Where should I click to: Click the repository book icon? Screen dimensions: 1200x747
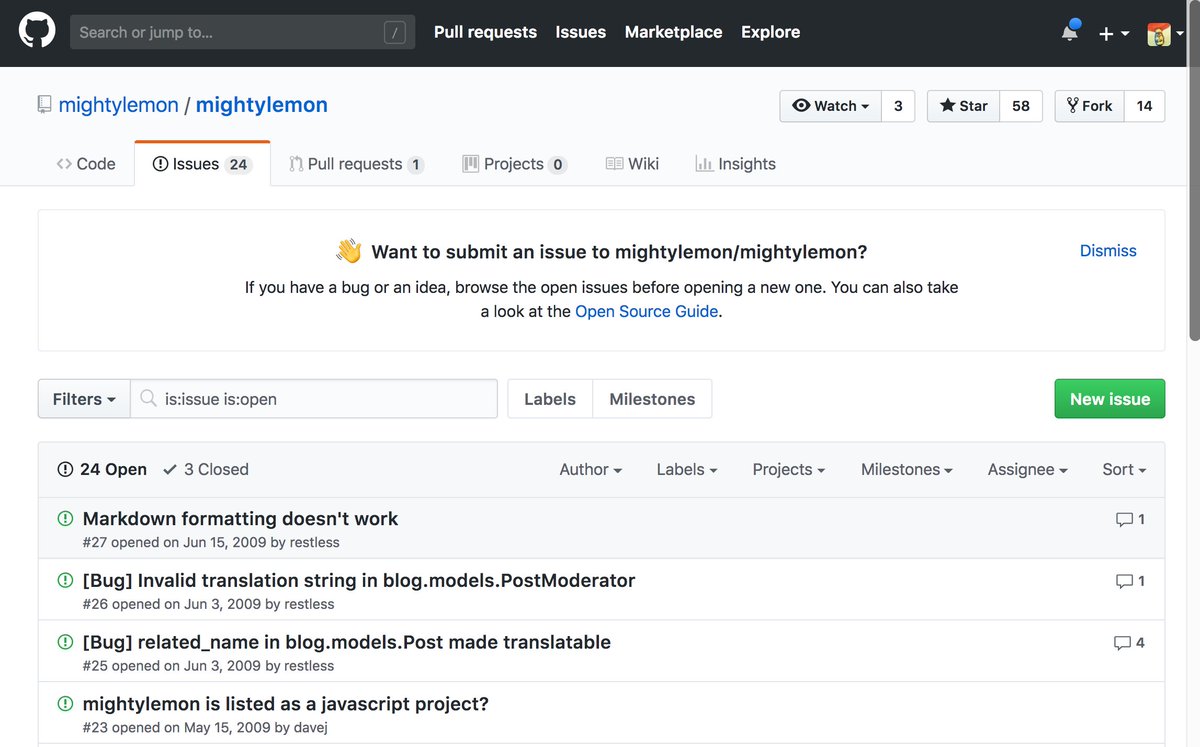(44, 105)
